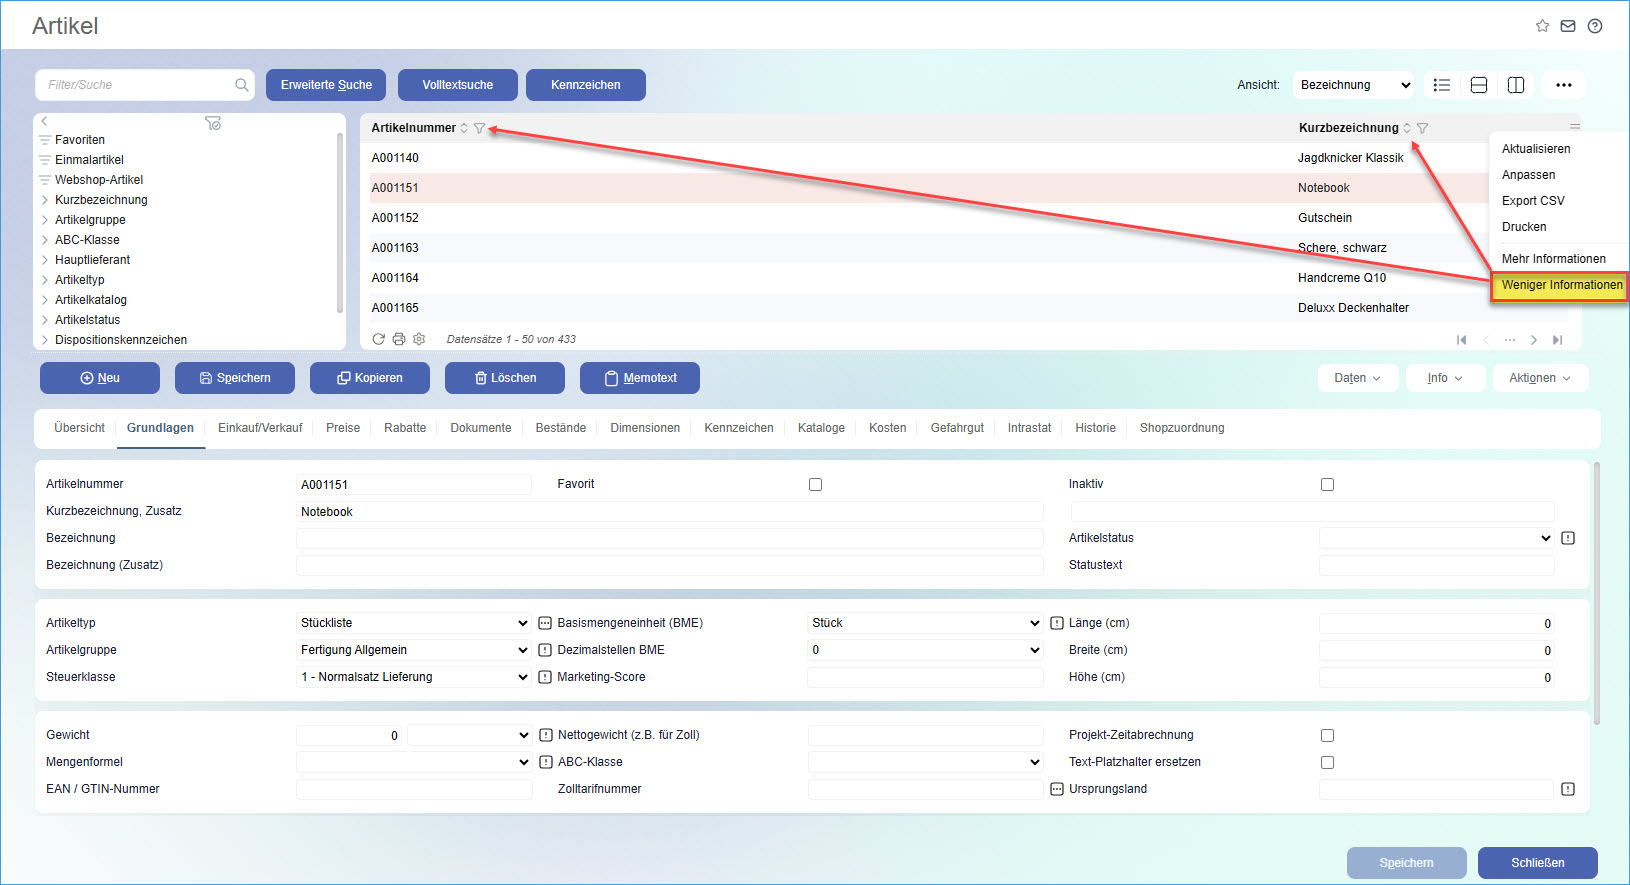Image resolution: width=1630 pixels, height=885 pixels.
Task: Click the print icon below the table
Action: 399,339
